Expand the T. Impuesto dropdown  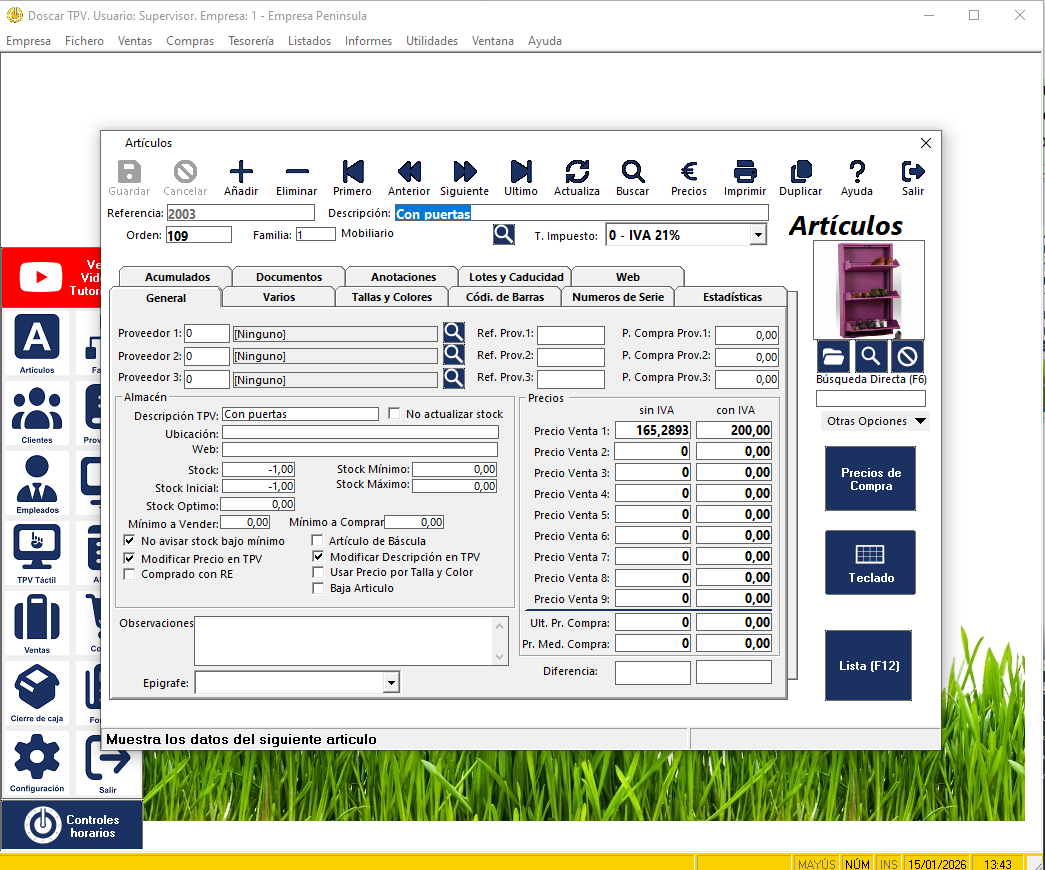(x=757, y=236)
